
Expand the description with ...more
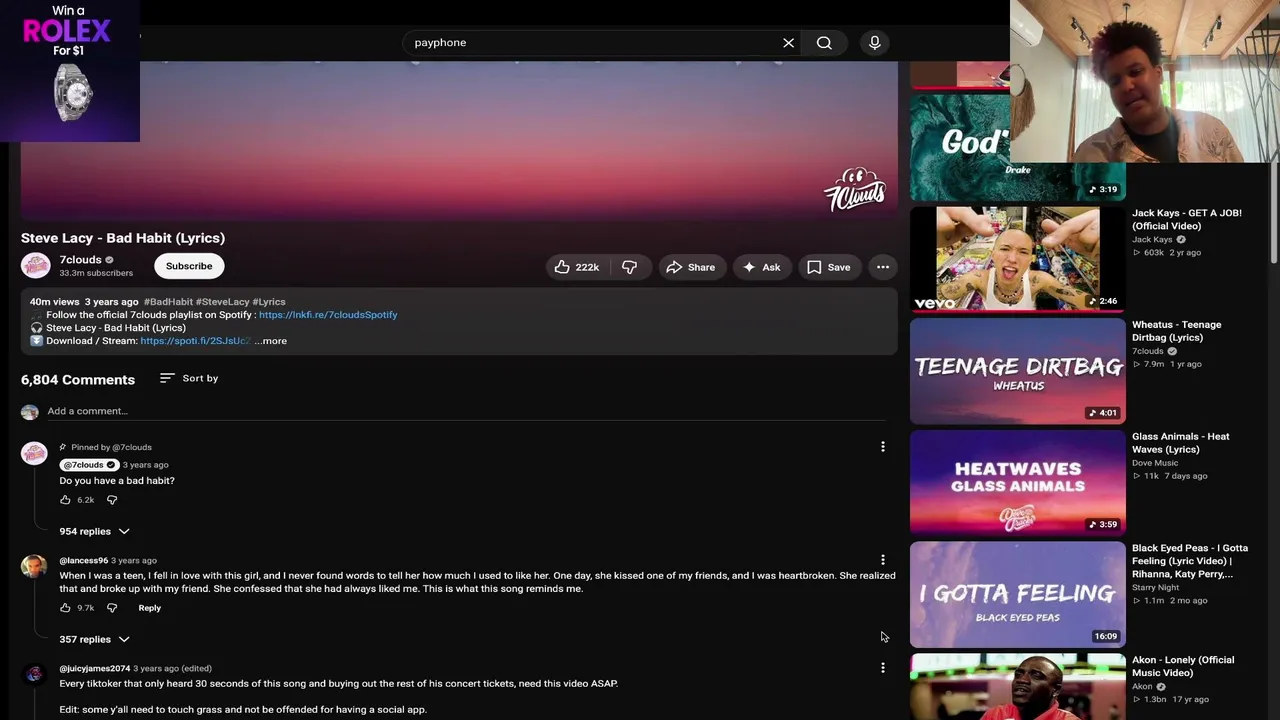pos(271,341)
